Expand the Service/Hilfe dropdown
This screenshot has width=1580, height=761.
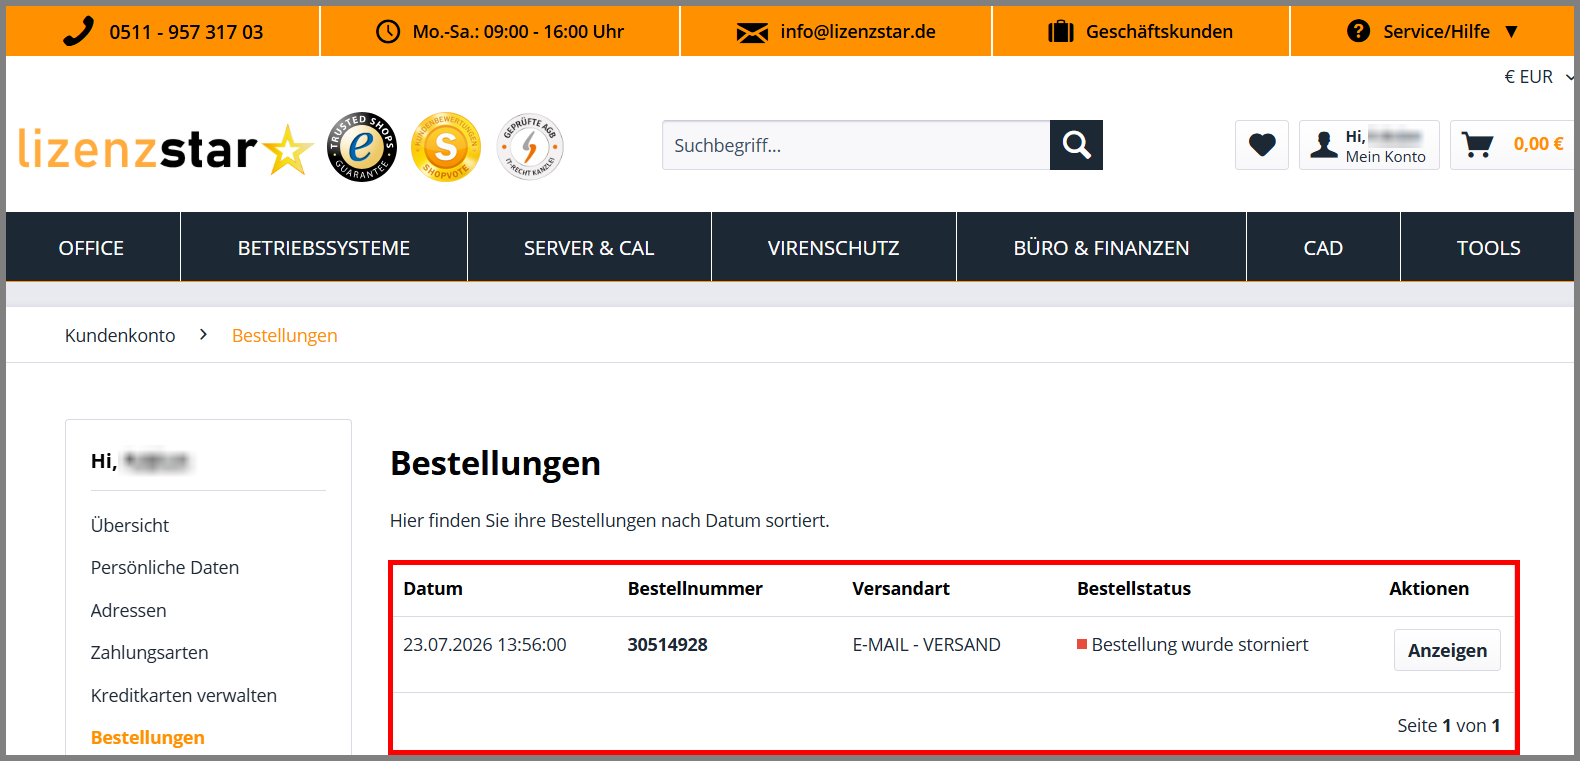1432,31
